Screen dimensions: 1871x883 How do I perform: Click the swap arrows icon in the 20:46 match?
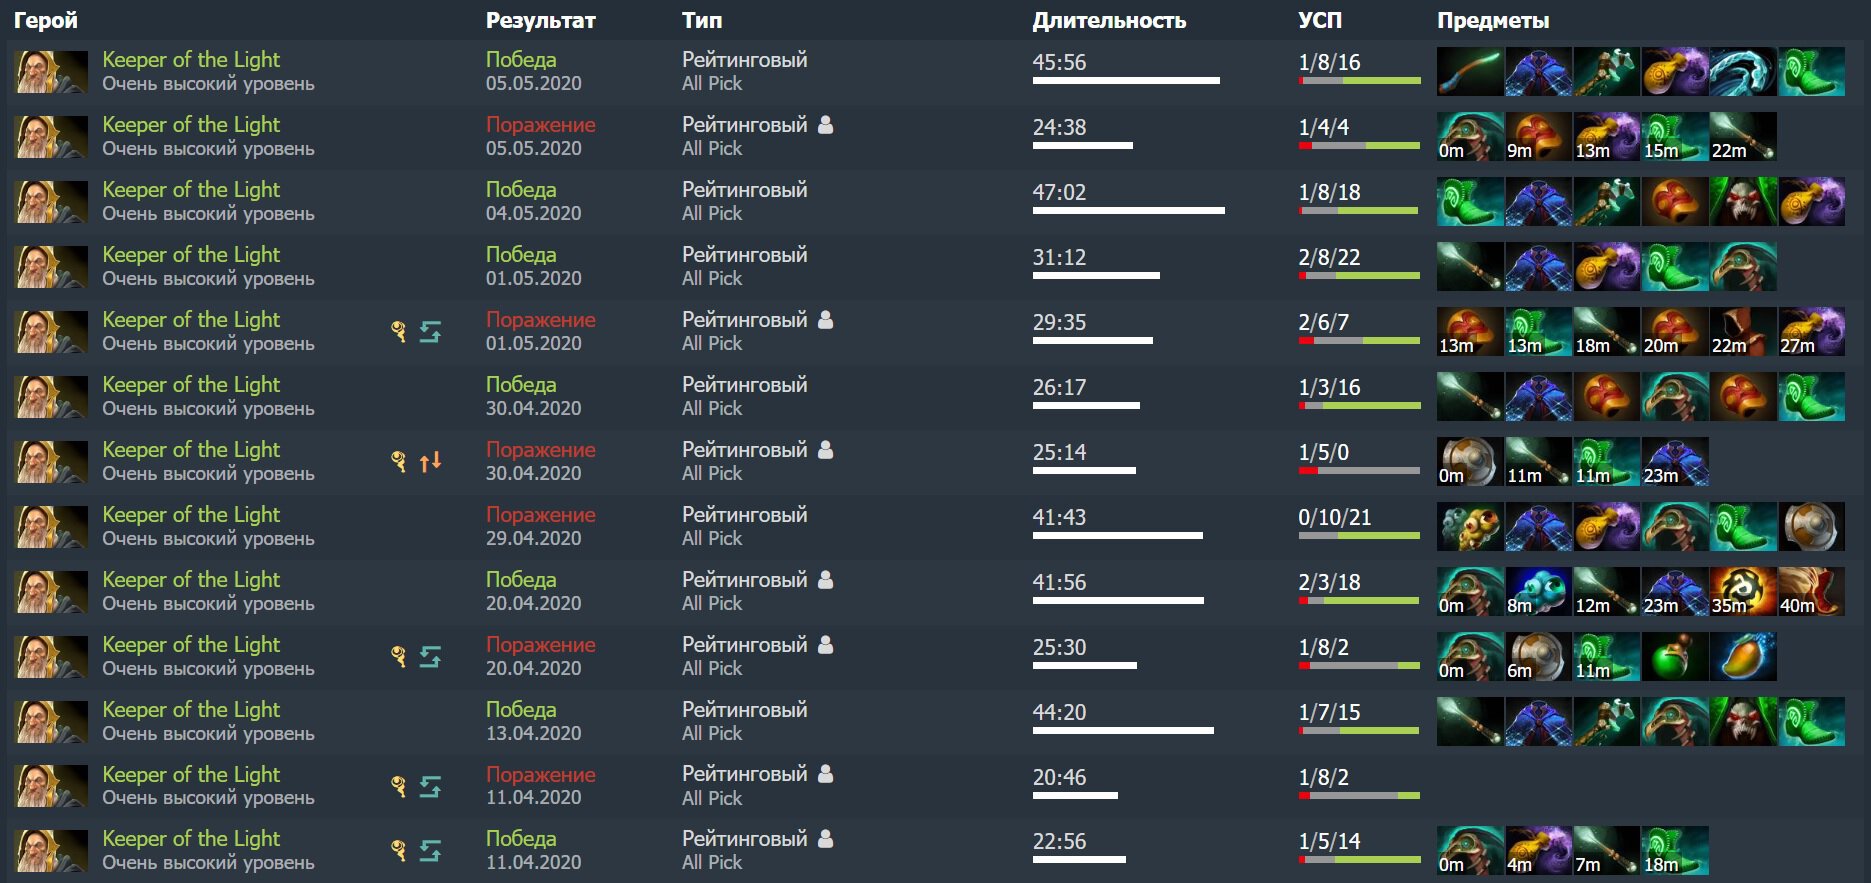click(x=430, y=787)
